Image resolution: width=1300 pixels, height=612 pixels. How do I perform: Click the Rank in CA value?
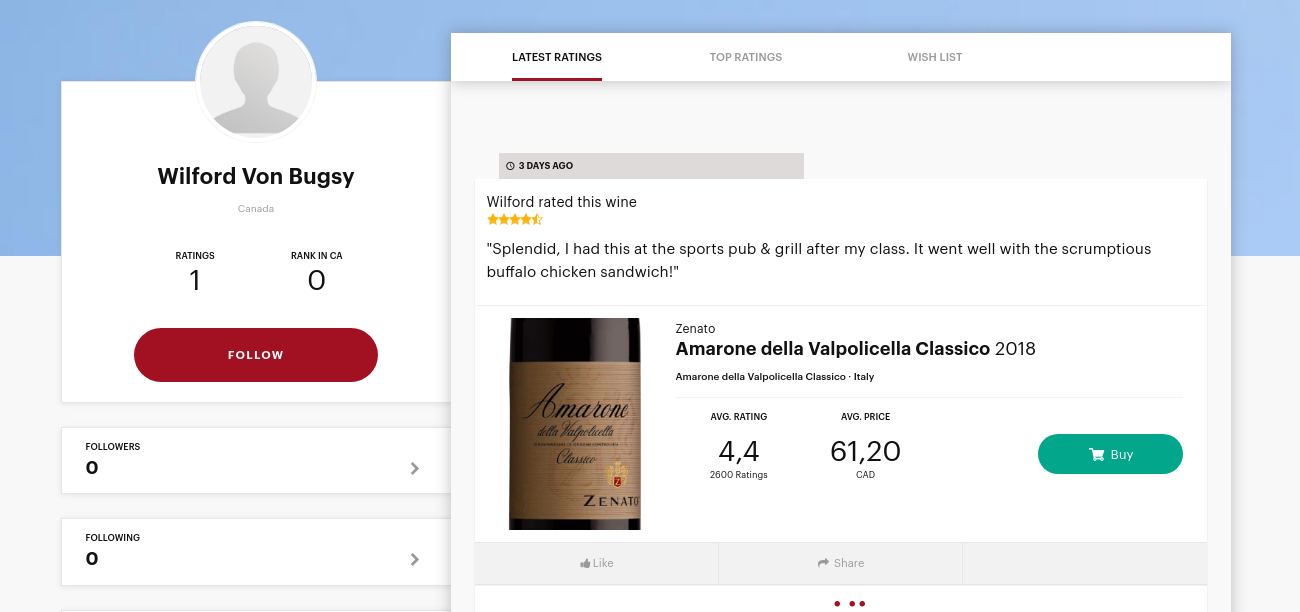click(x=316, y=281)
